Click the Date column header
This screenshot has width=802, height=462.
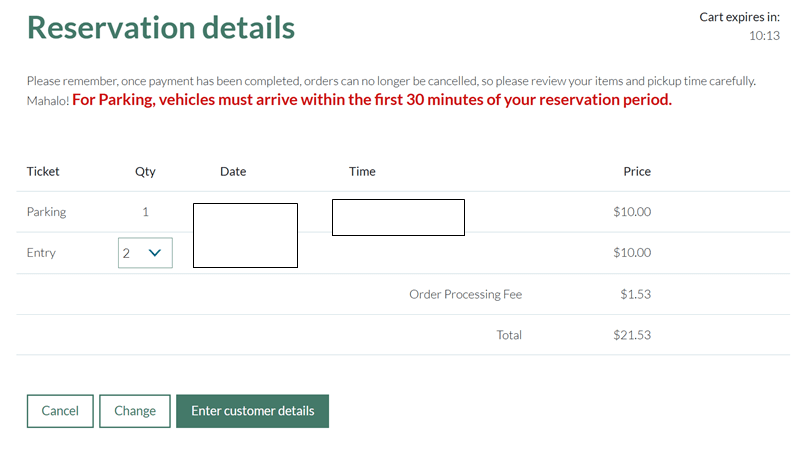pyautogui.click(x=233, y=171)
